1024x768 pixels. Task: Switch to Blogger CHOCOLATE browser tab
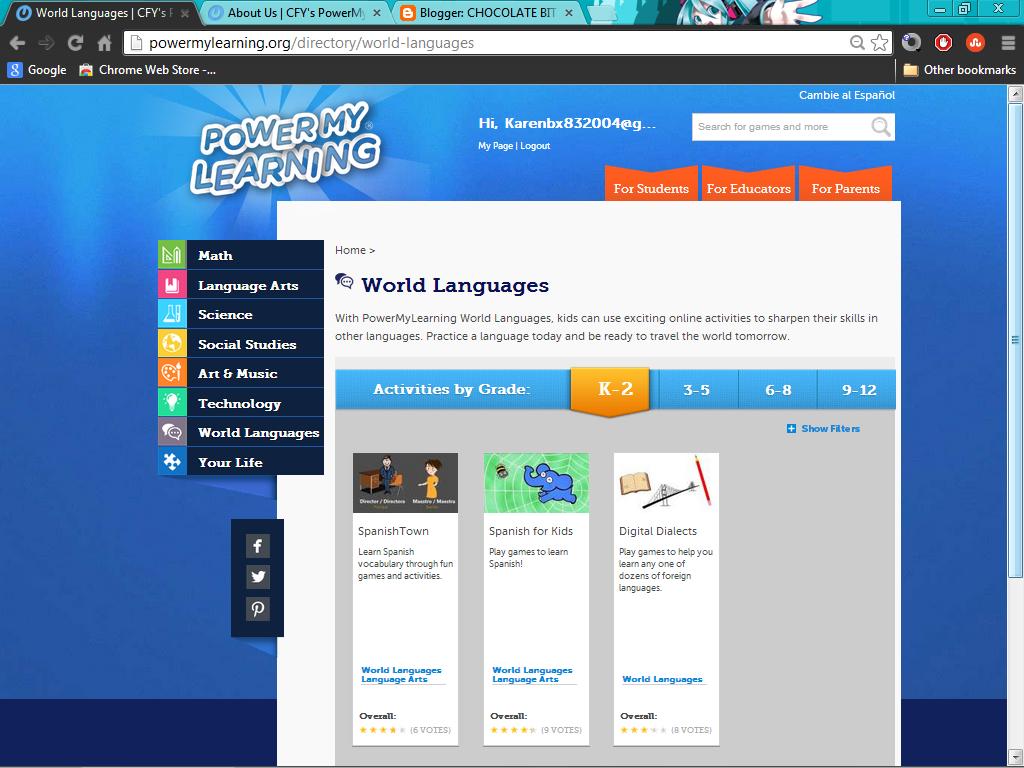pos(487,12)
